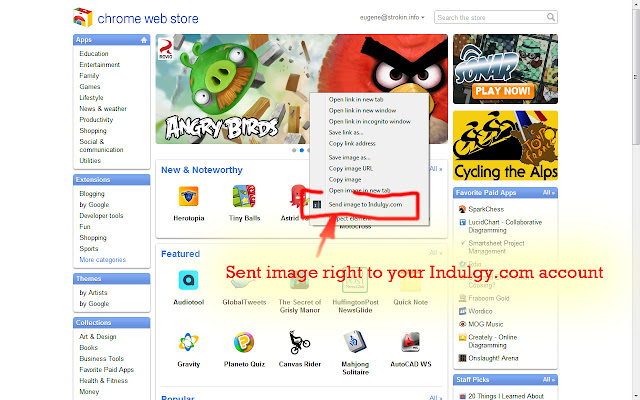Open News & weather category
640x400 pixels.
(103, 109)
